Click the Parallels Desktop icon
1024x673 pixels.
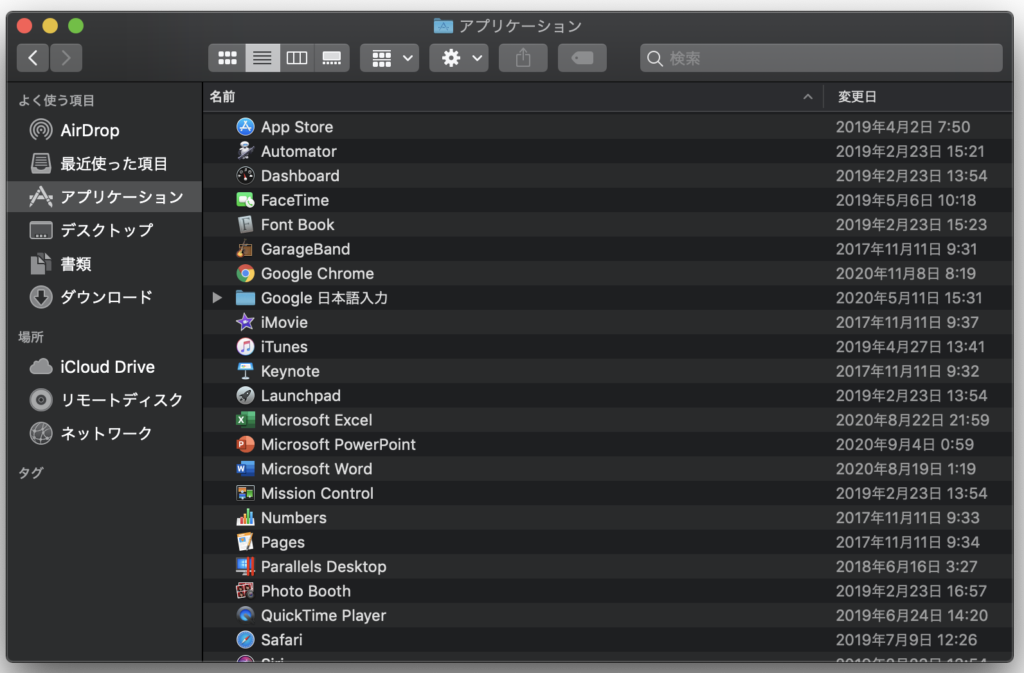[x=245, y=567]
